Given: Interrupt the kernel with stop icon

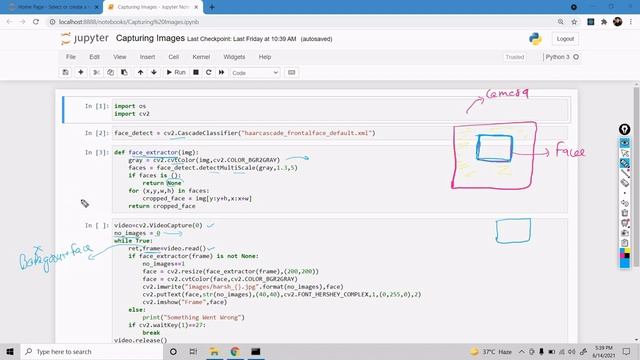Looking at the screenshot, I should click(196, 72).
